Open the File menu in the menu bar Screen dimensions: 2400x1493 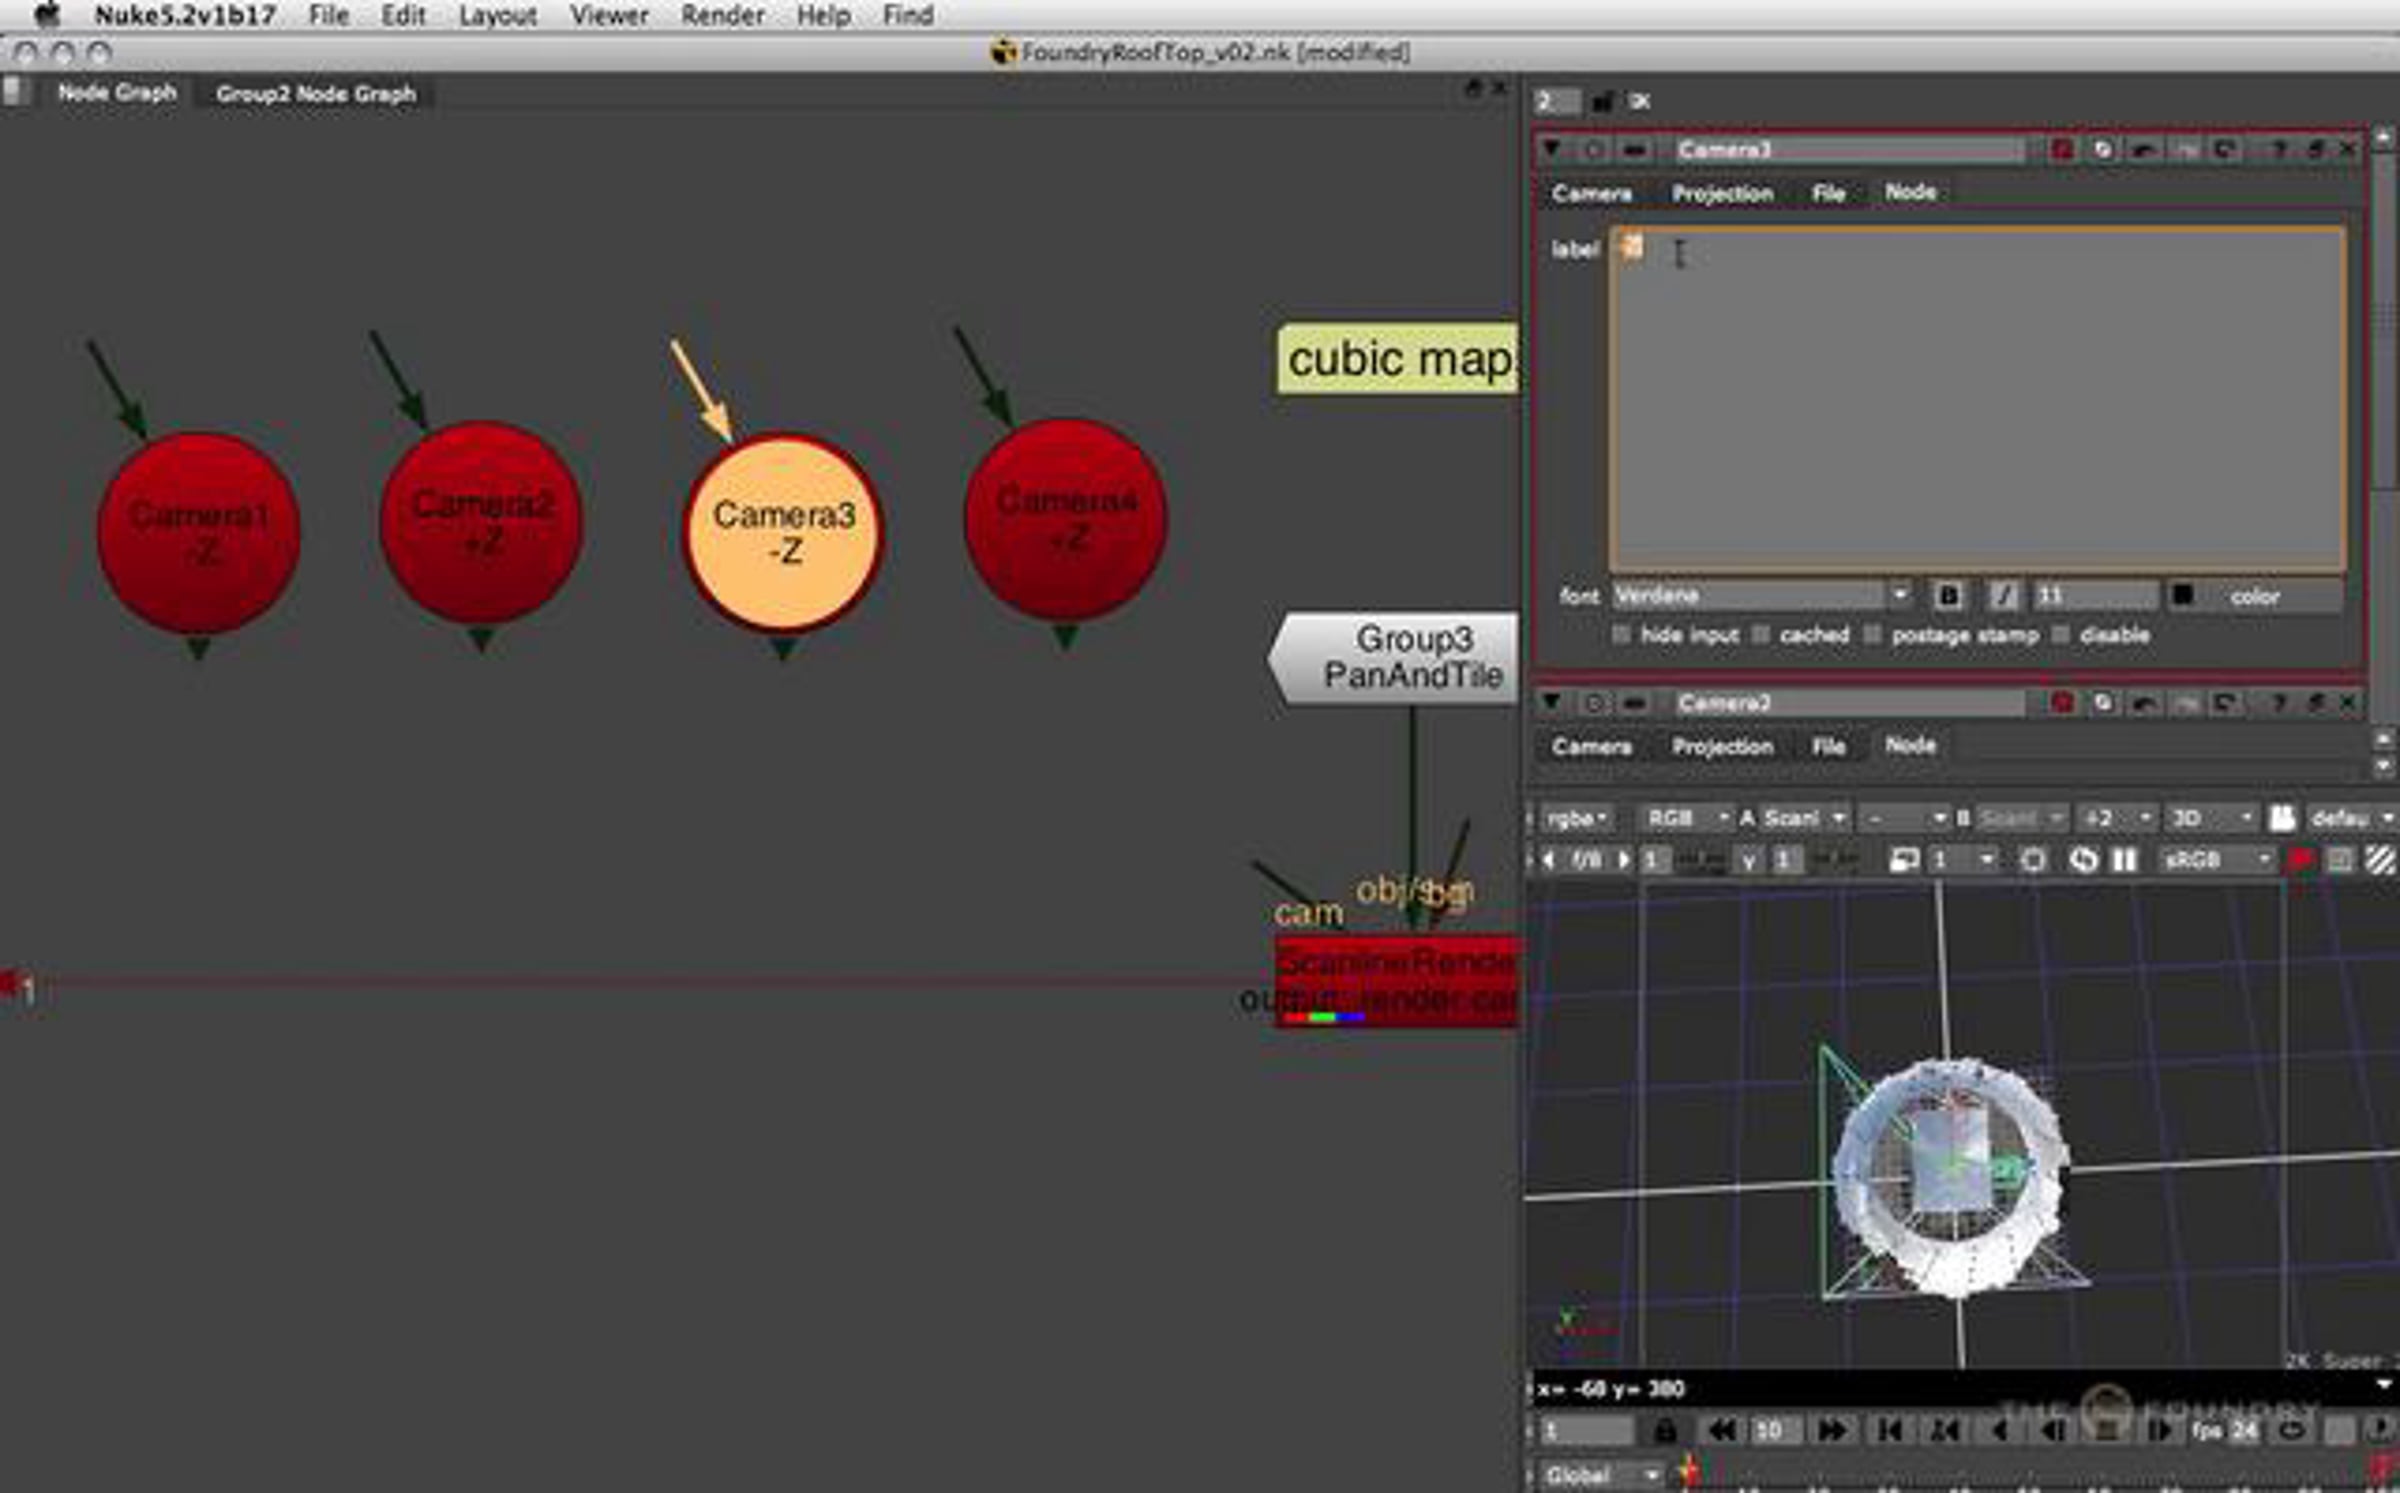click(x=328, y=15)
